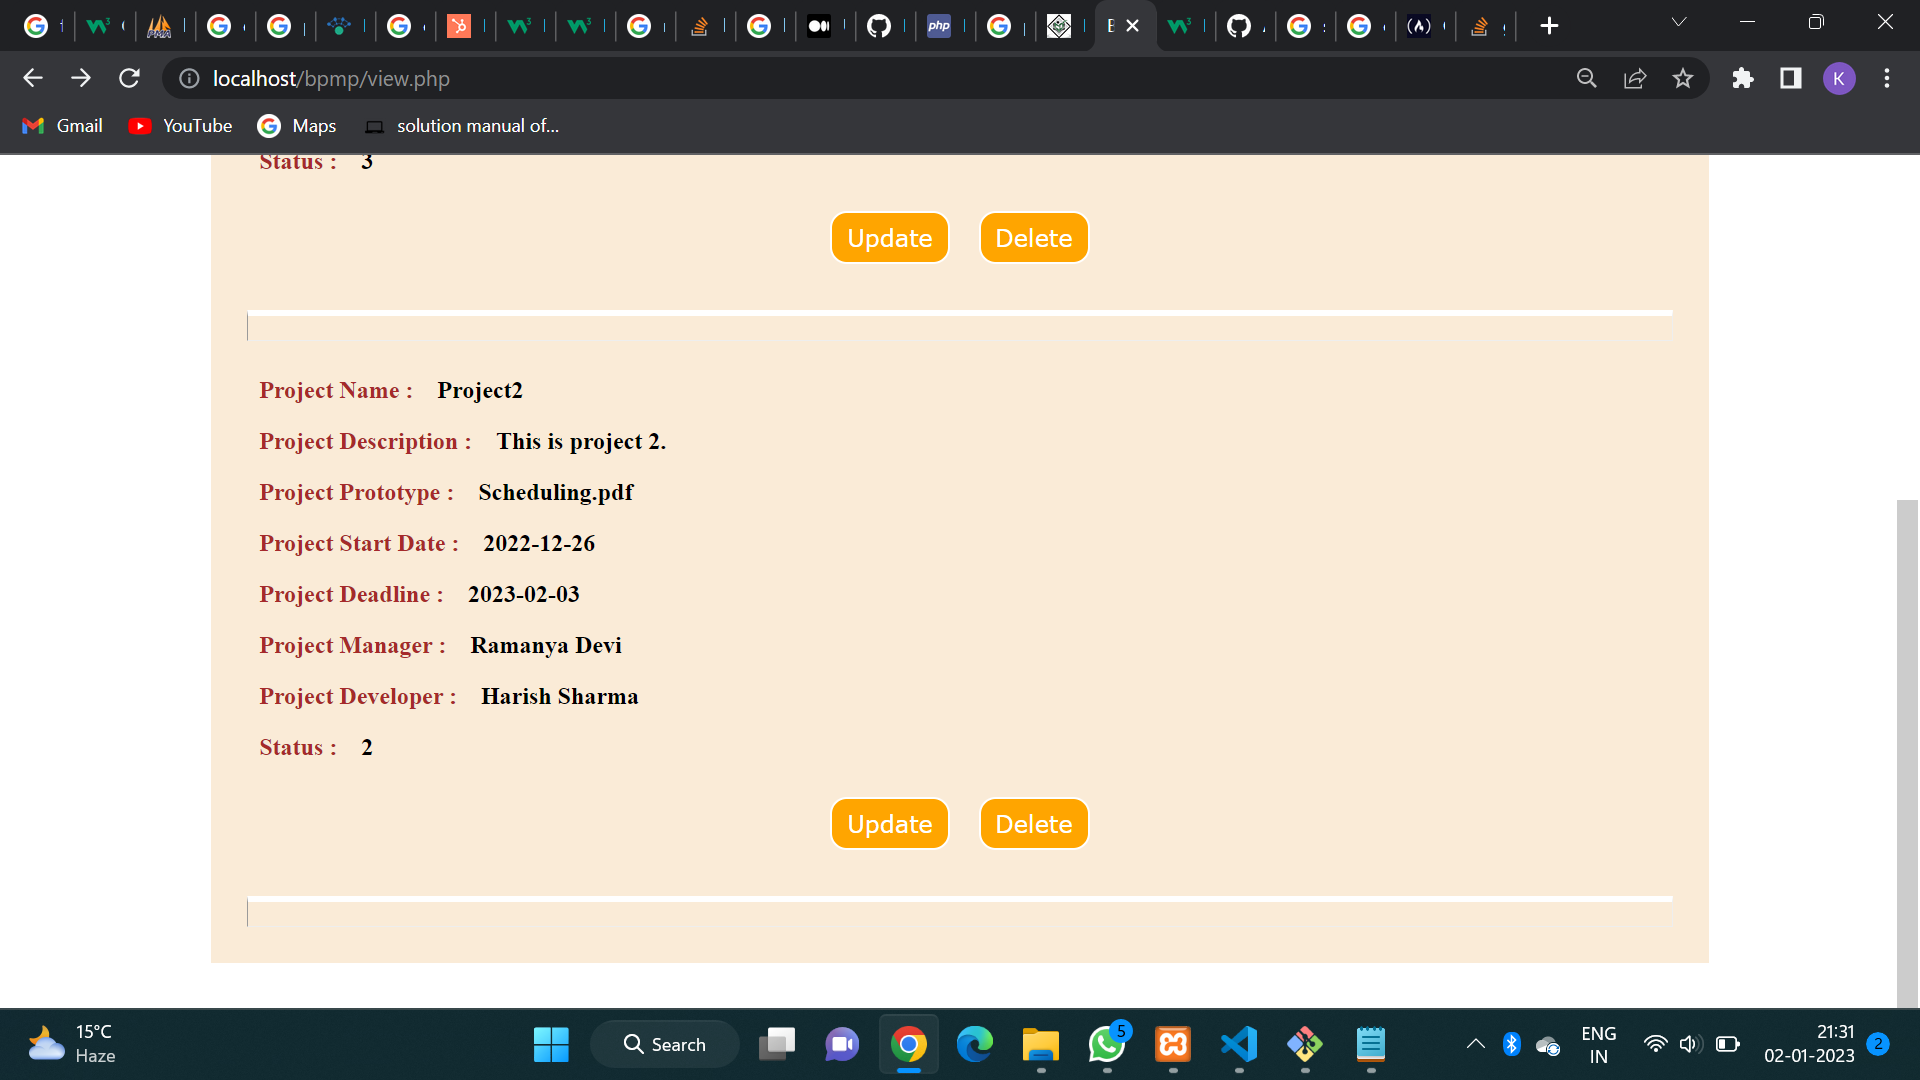The width and height of the screenshot is (1920, 1080).
Task: Open Windows Start menu
Action: (551, 1044)
